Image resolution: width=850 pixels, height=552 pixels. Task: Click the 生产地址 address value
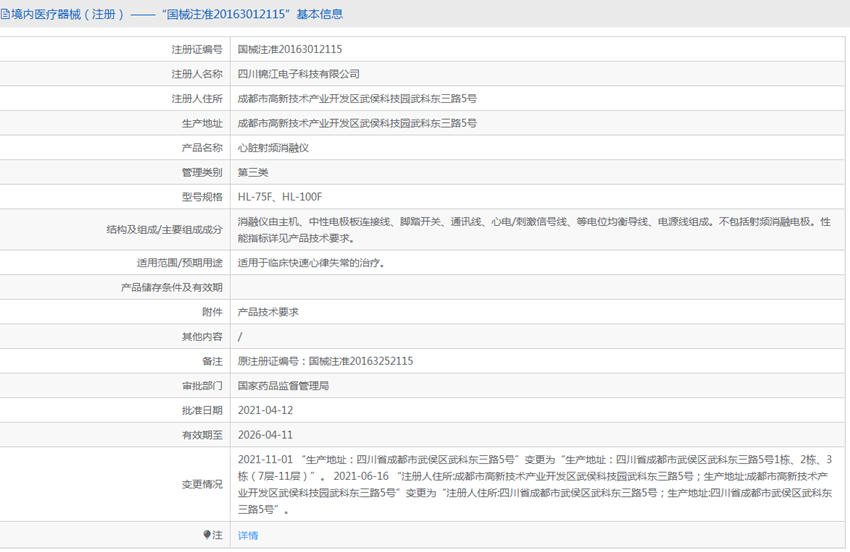[356, 123]
